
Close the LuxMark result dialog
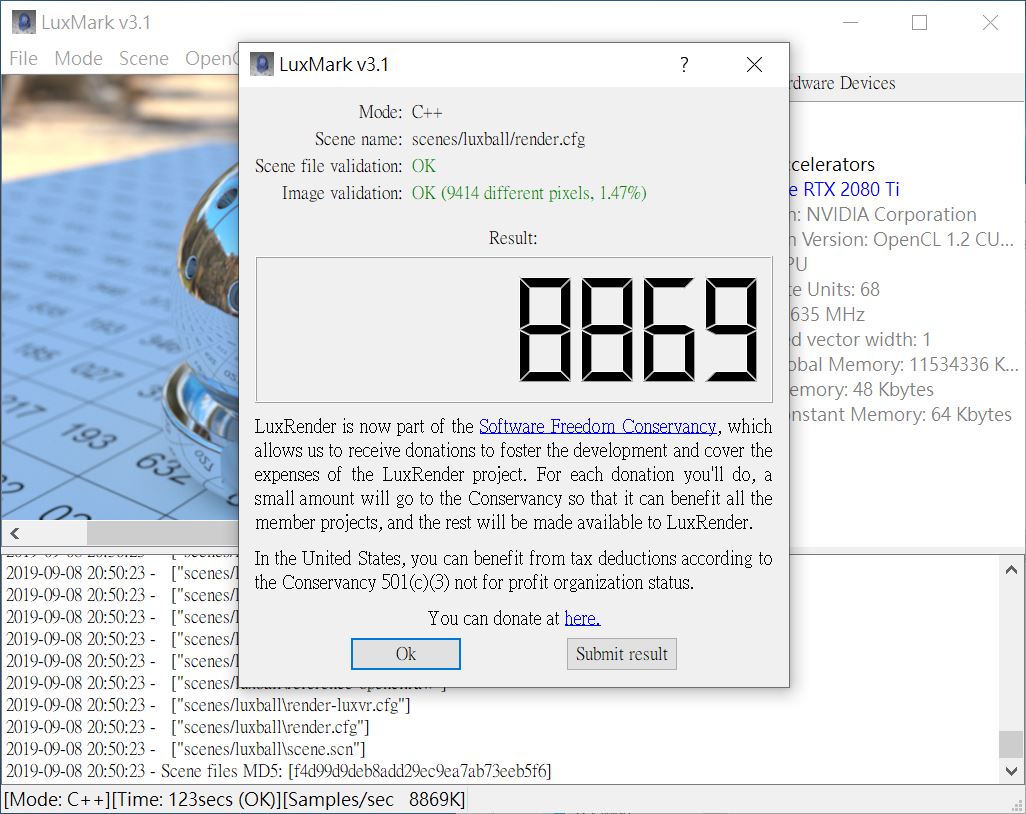click(754, 64)
